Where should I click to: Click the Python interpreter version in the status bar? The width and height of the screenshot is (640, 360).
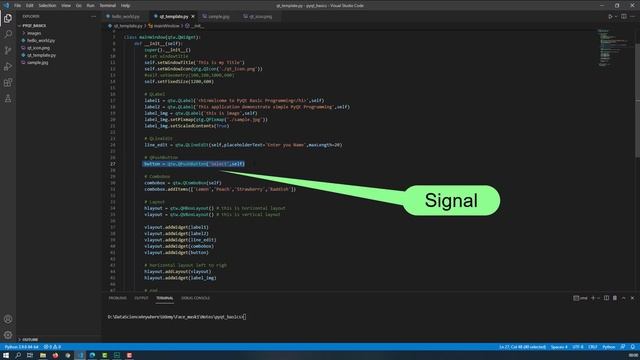click(21, 347)
